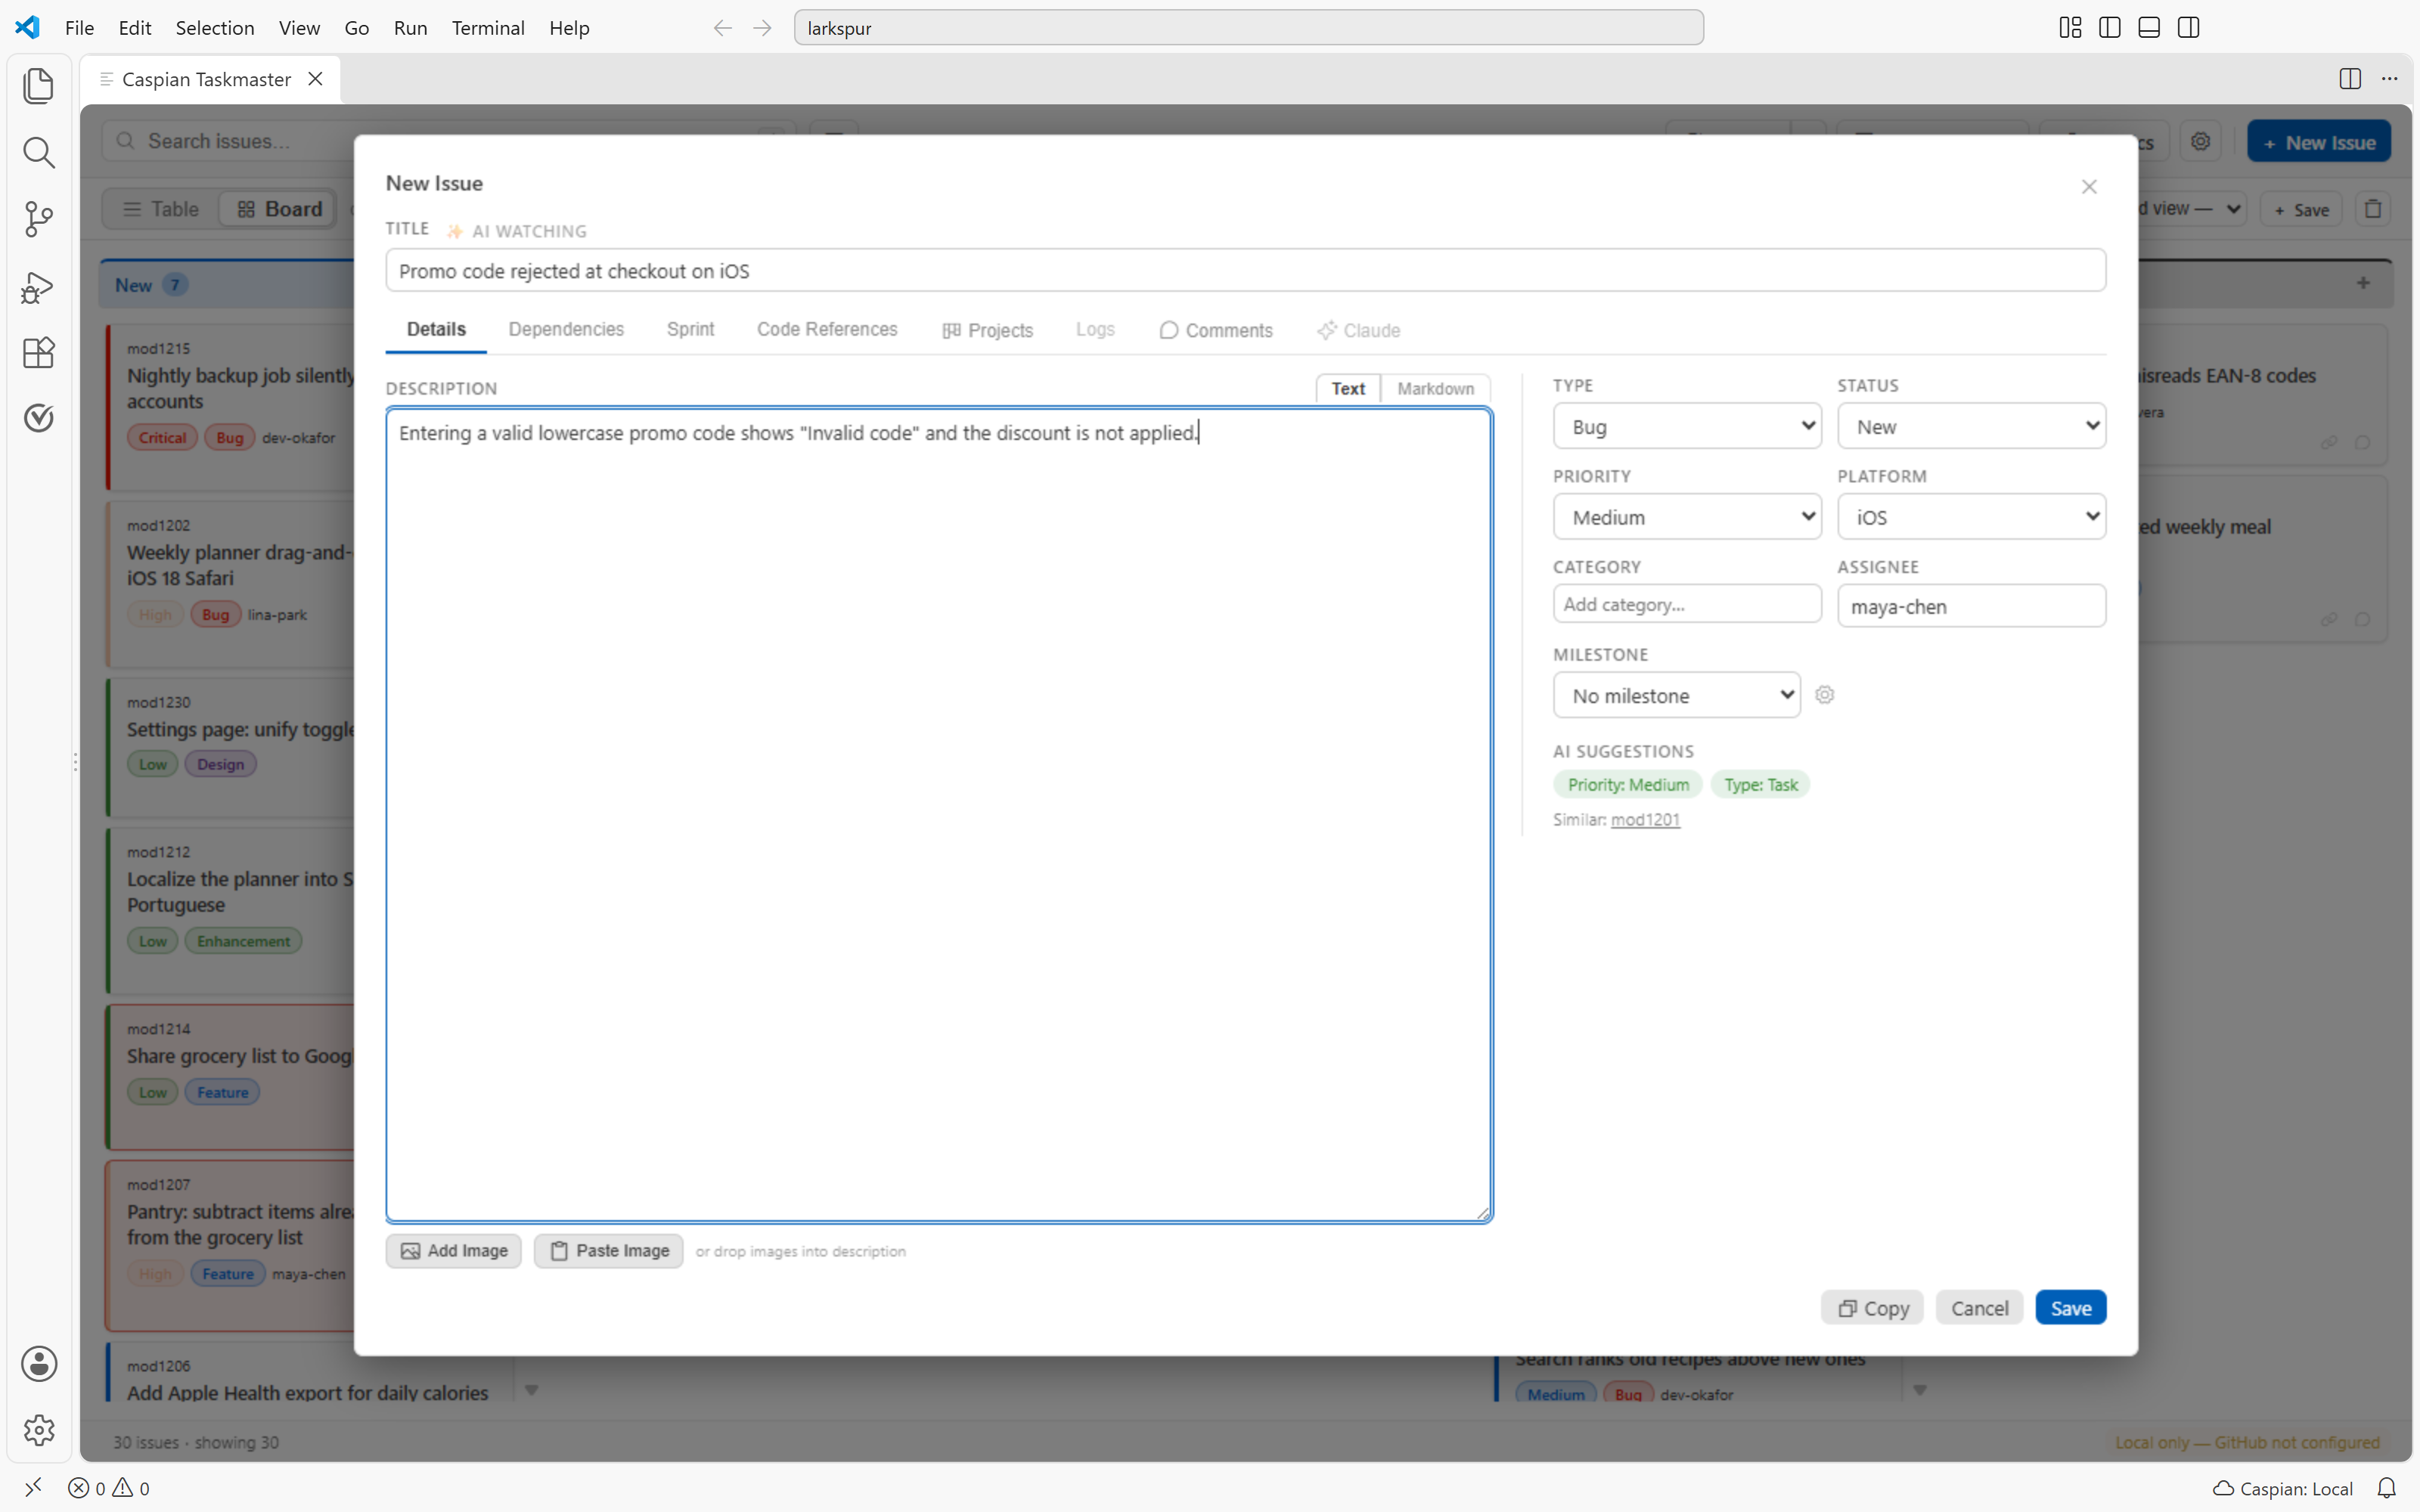Open the Terminal menu
The width and height of the screenshot is (2420, 1512).
pos(488,28)
